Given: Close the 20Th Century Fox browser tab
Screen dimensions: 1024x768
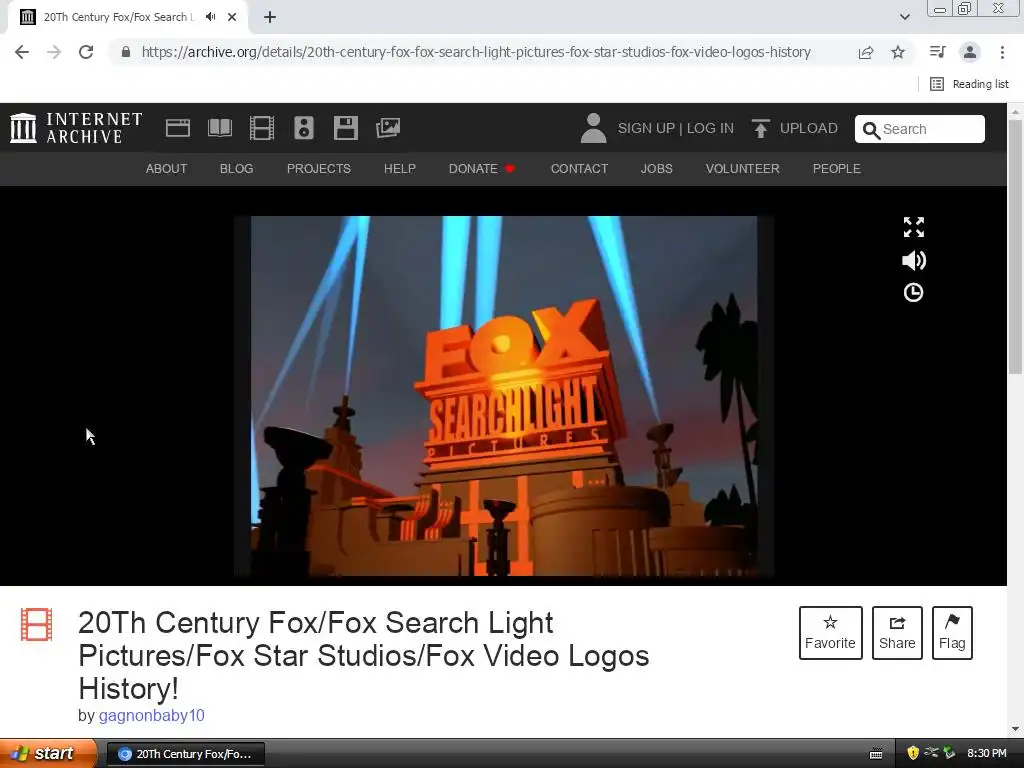Looking at the screenshot, I should [232, 17].
